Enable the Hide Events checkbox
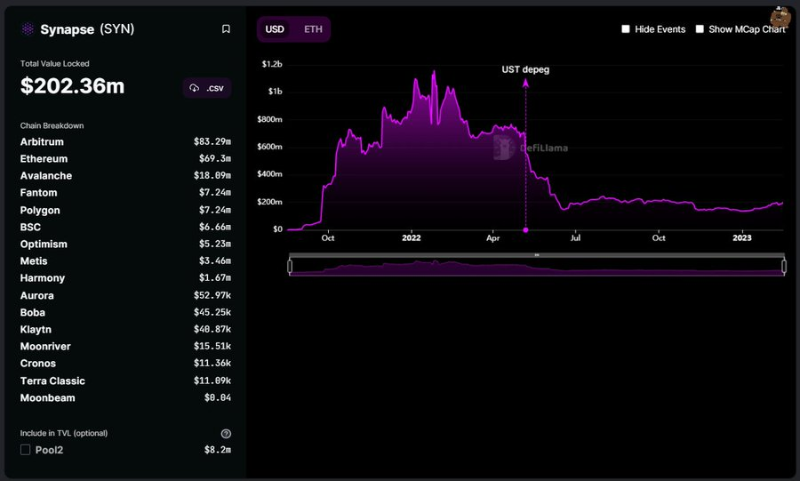The image size is (800, 481). click(x=626, y=29)
